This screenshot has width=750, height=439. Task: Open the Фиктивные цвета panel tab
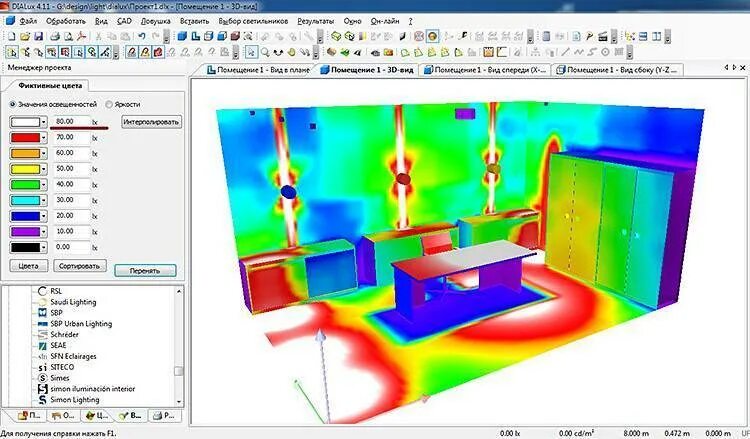tap(50, 86)
